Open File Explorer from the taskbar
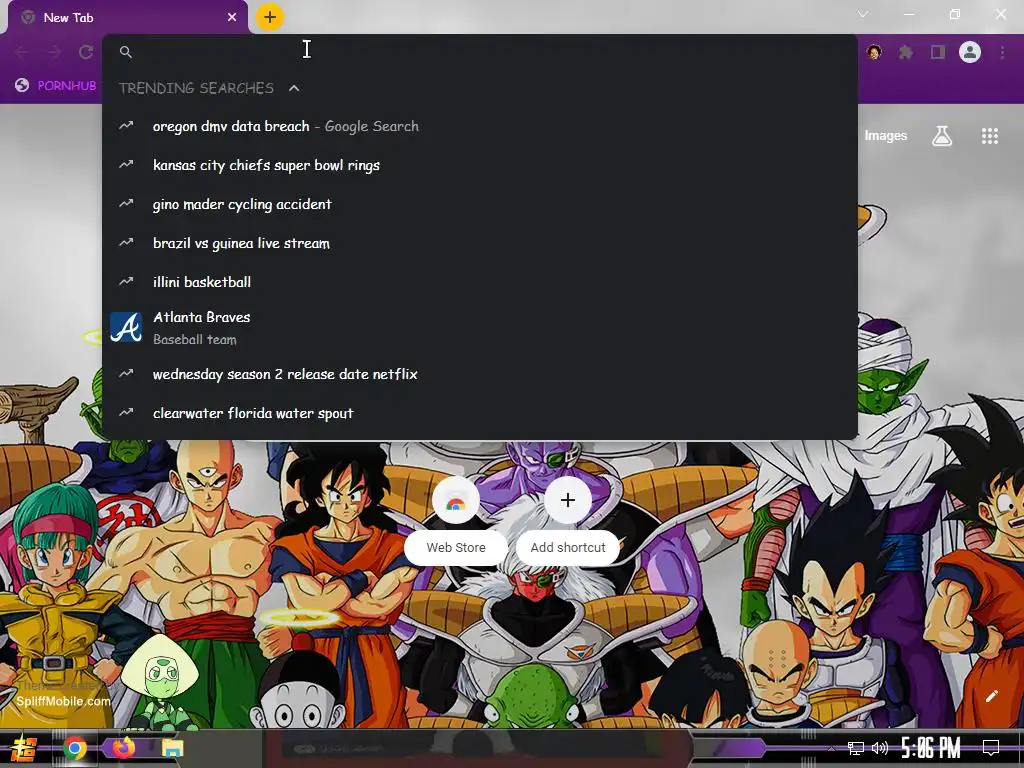 pyautogui.click(x=172, y=748)
